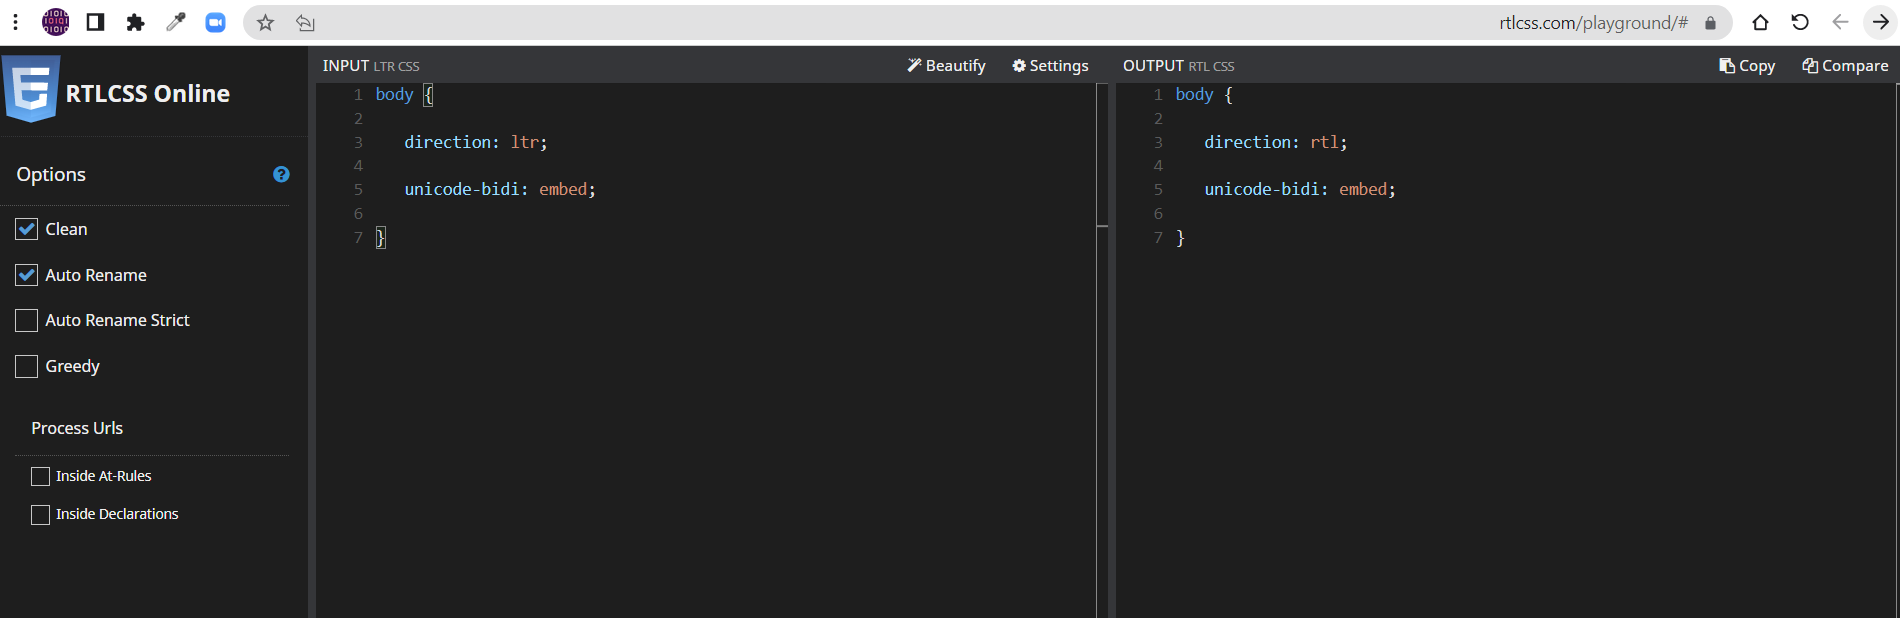Disable the Auto Rename checkbox
This screenshot has width=1900, height=618.
pos(27,275)
